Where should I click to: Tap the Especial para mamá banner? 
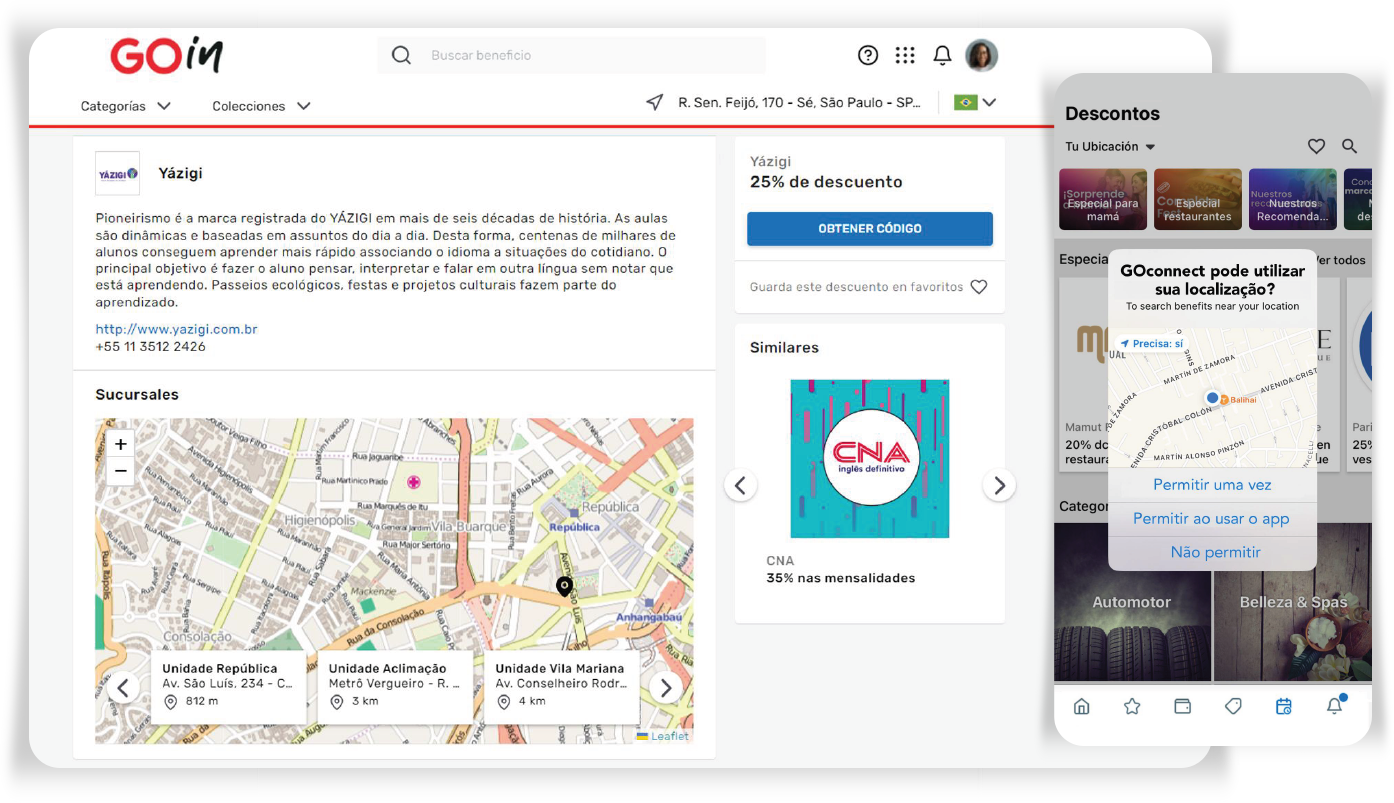(x=1103, y=199)
